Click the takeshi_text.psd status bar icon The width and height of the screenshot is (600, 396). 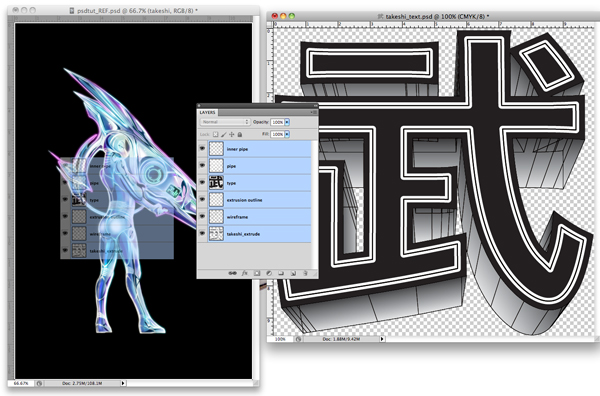[298, 339]
